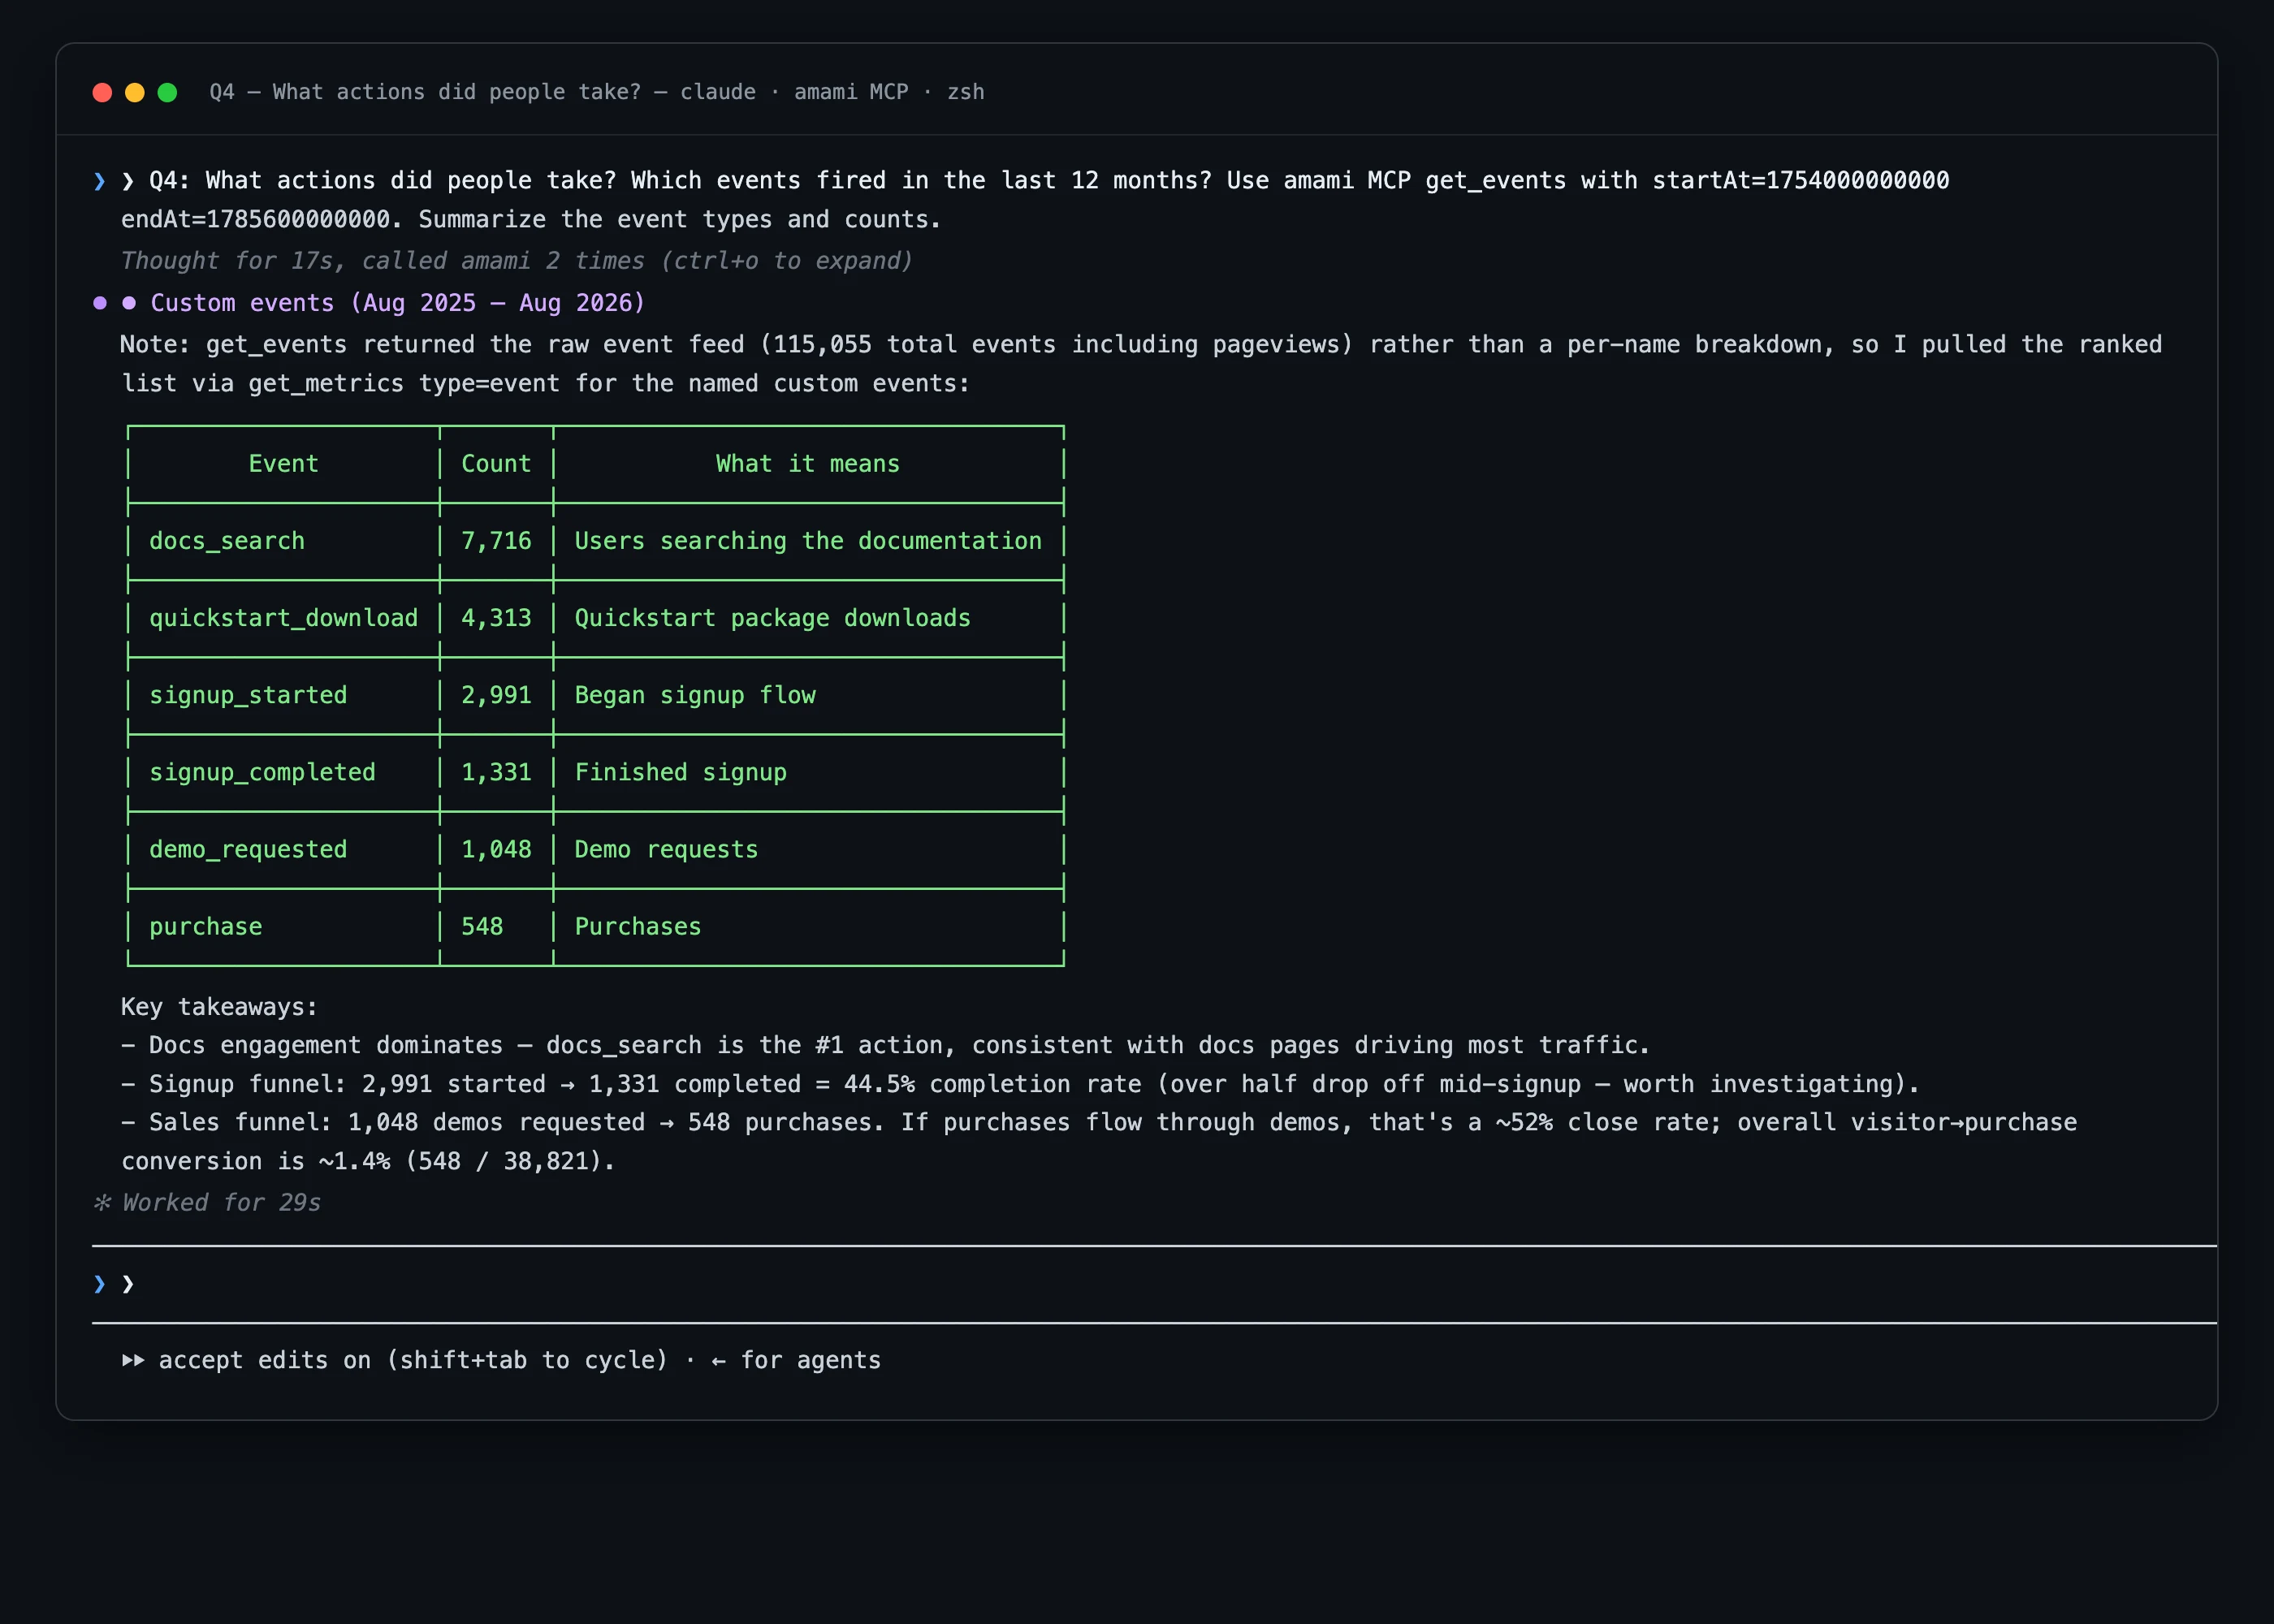Click the red close window button
The height and width of the screenshot is (1624, 2274).
102,92
